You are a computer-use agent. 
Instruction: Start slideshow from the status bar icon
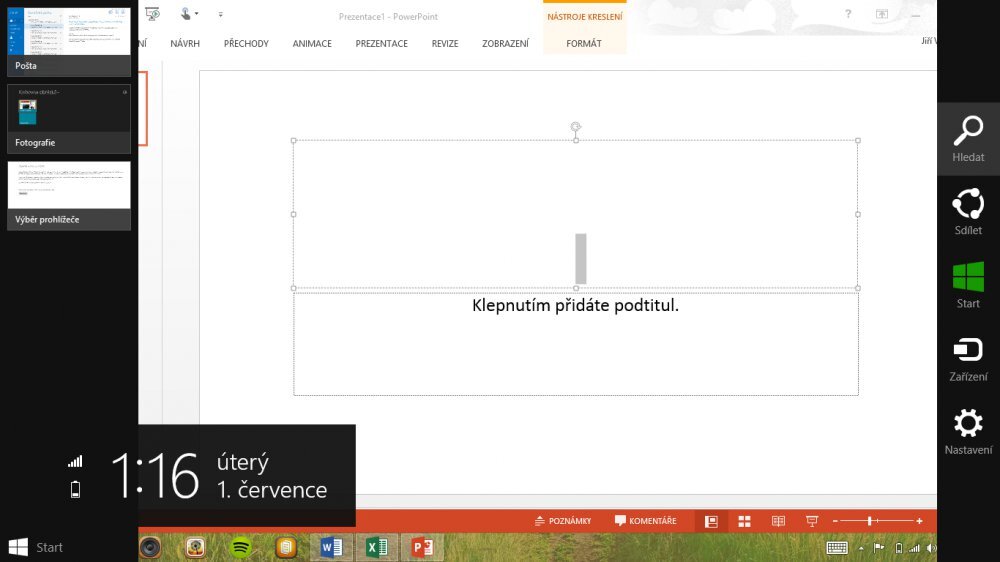coord(812,521)
